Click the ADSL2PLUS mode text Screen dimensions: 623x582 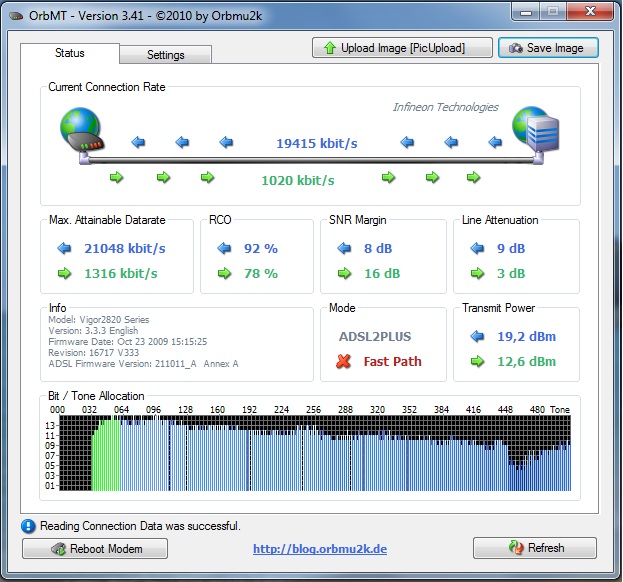[x=375, y=336]
